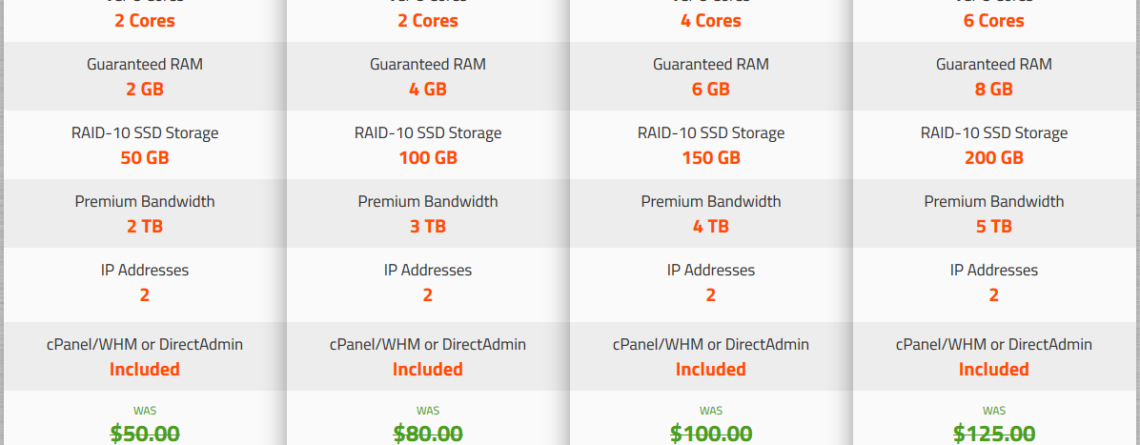This screenshot has height=445, width=1140.
Task: Click the struck-through $80.00 price
Action: click(428, 434)
